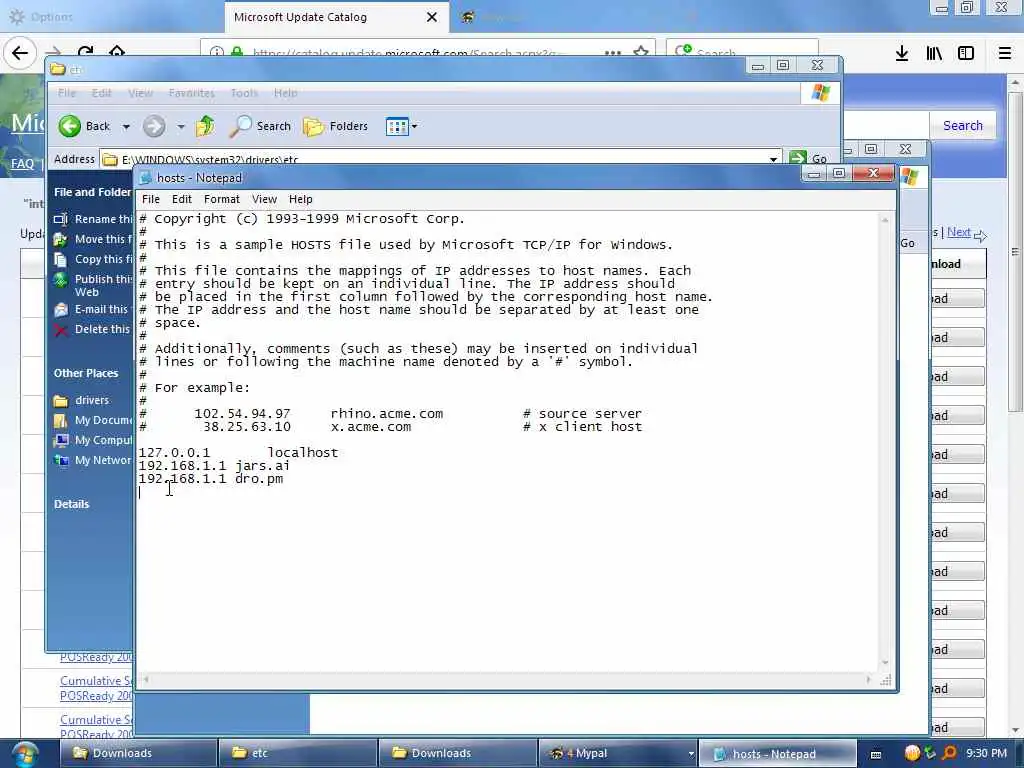Click the FAQ link on catalog page
This screenshot has height=768, width=1024.
click(22, 164)
